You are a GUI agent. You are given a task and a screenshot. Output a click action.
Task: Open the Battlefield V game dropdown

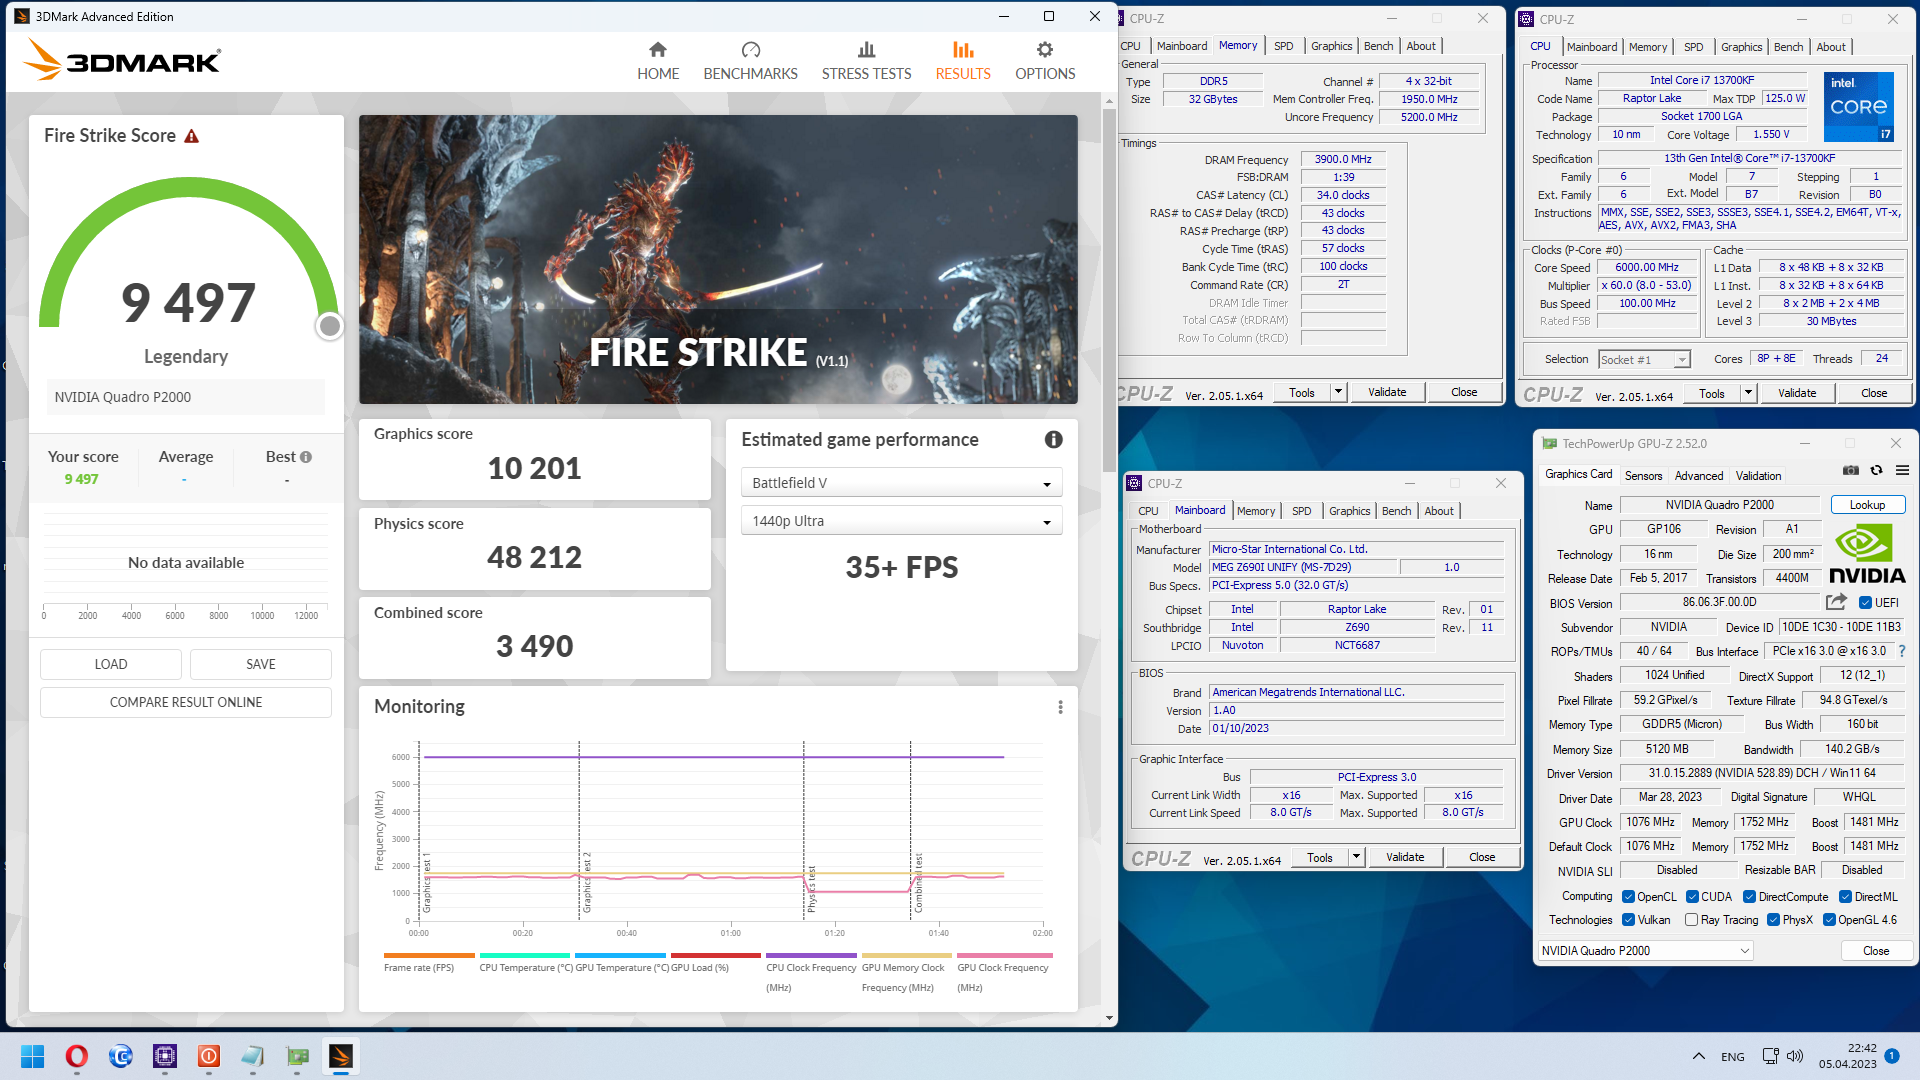(x=901, y=483)
